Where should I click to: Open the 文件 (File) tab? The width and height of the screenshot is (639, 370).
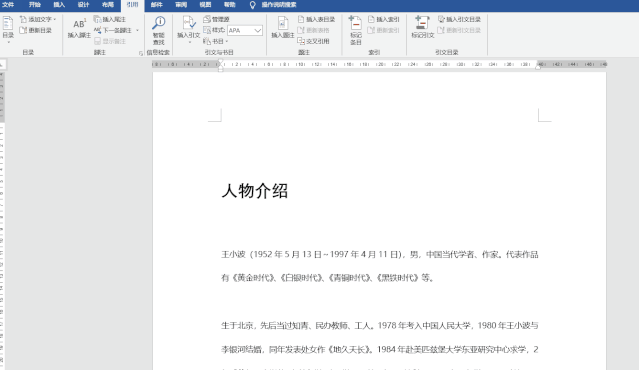[8, 5]
